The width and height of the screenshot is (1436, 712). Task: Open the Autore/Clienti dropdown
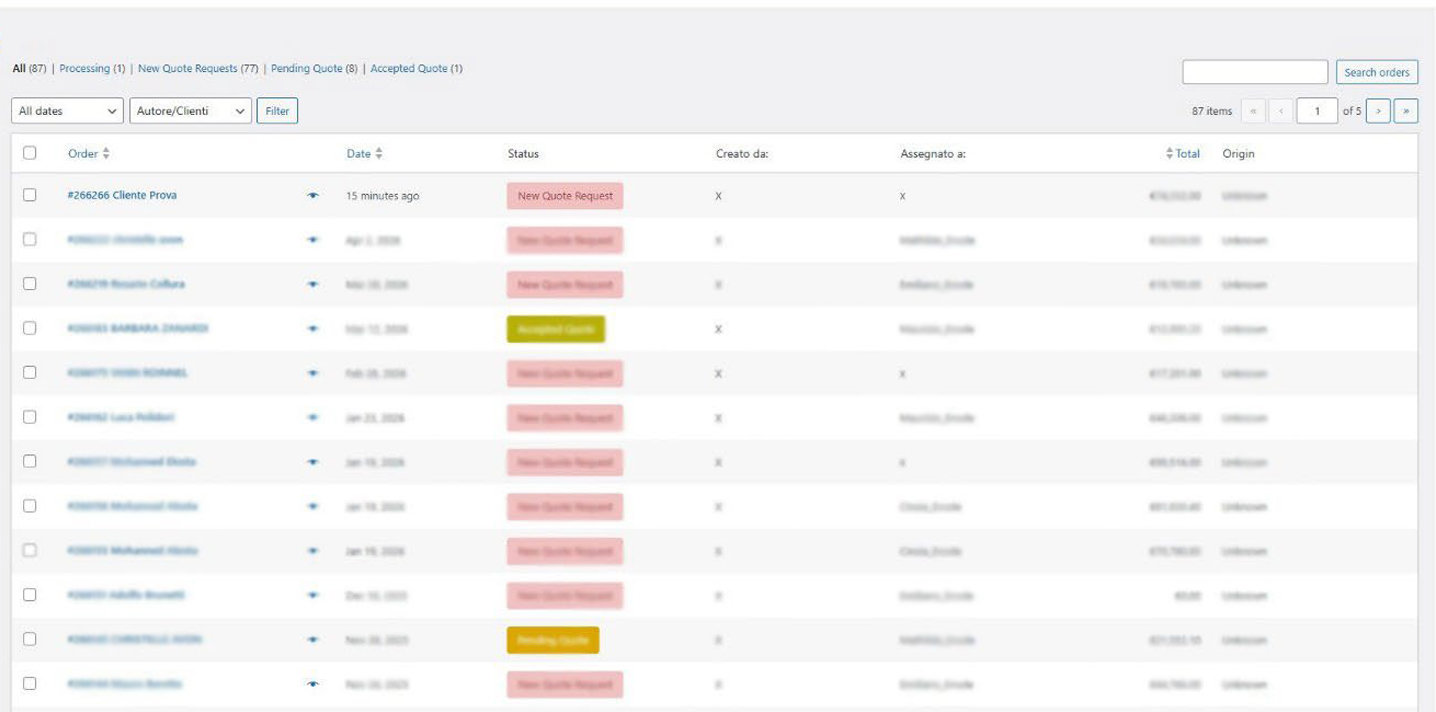coord(190,111)
